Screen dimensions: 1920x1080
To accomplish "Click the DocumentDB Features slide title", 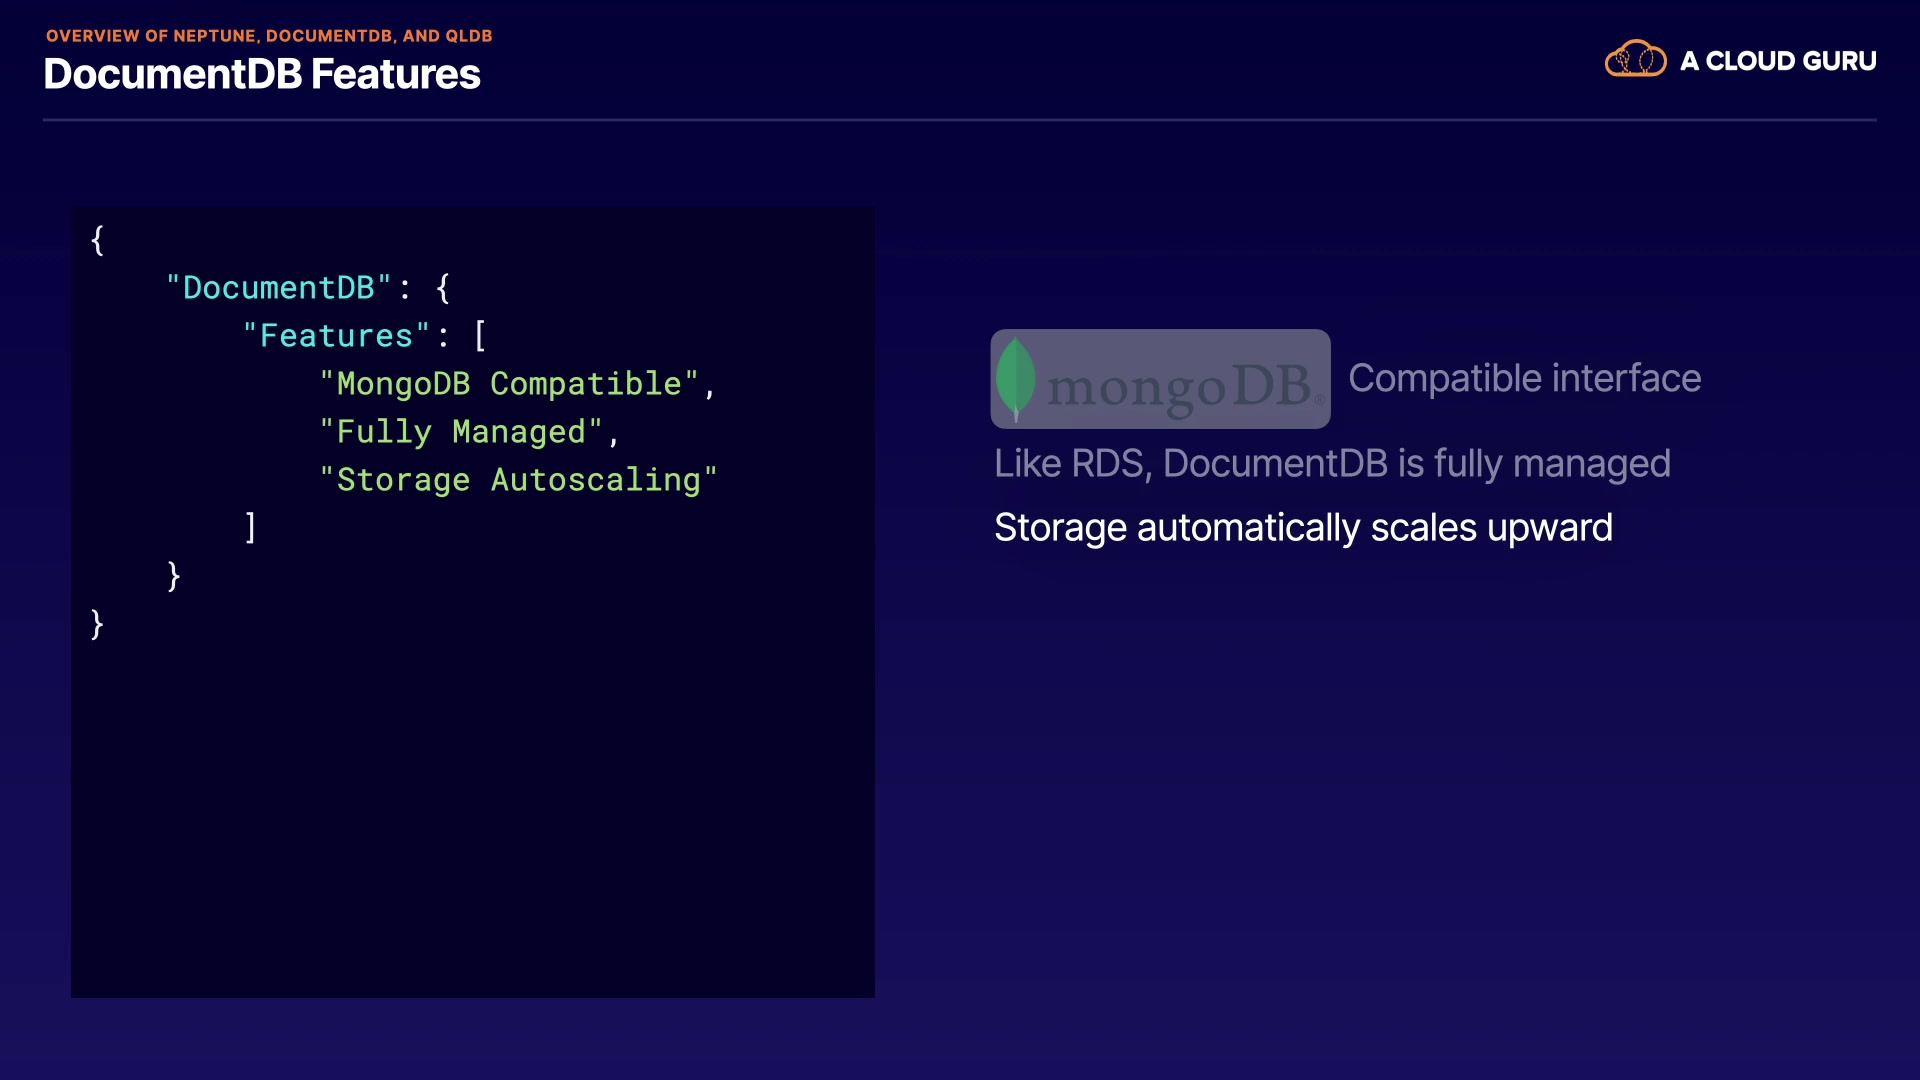I will [x=262, y=74].
